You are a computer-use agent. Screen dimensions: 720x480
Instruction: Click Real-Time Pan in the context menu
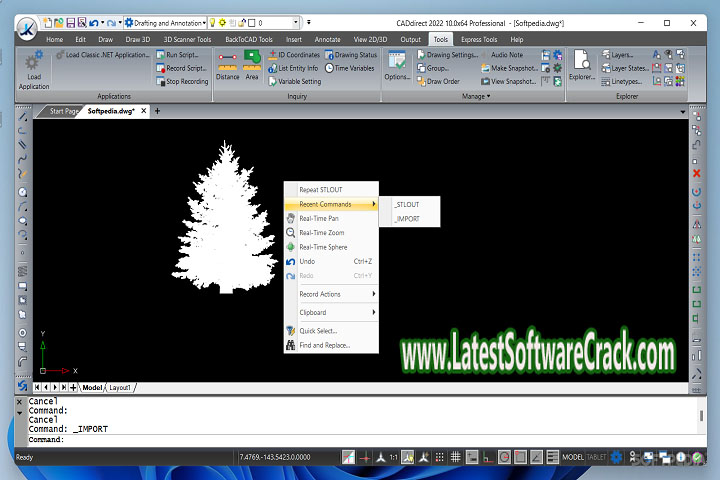click(x=318, y=218)
